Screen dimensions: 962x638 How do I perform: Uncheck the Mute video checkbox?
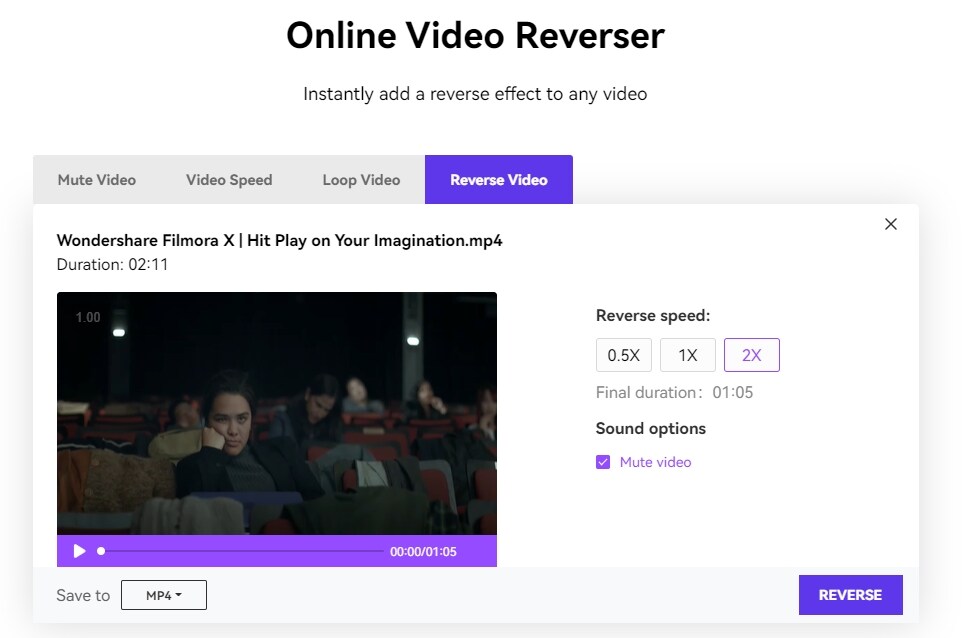point(603,461)
